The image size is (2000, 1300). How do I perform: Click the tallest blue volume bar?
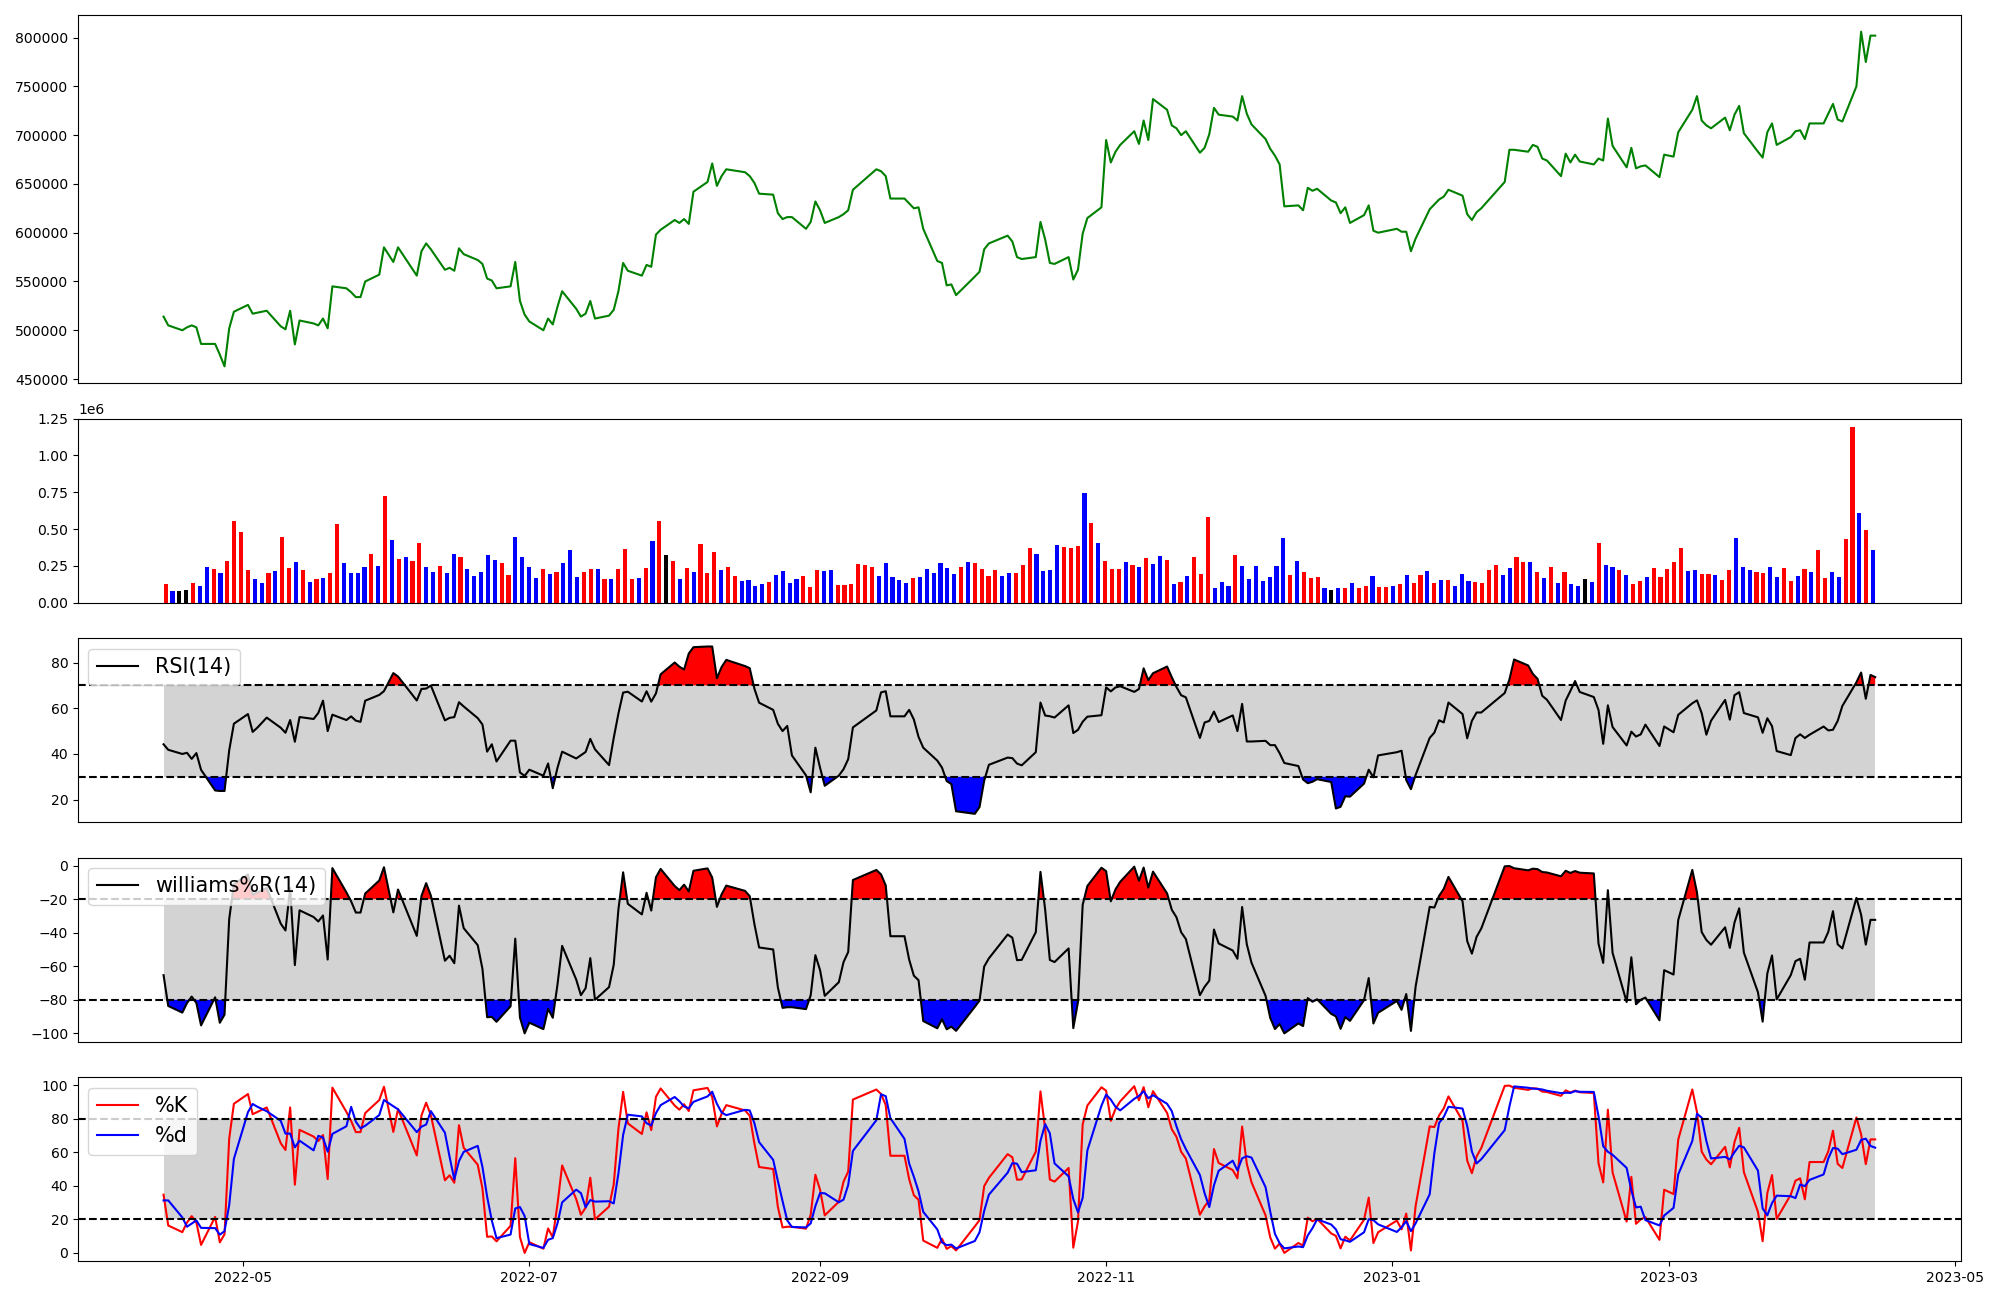click(x=1084, y=548)
